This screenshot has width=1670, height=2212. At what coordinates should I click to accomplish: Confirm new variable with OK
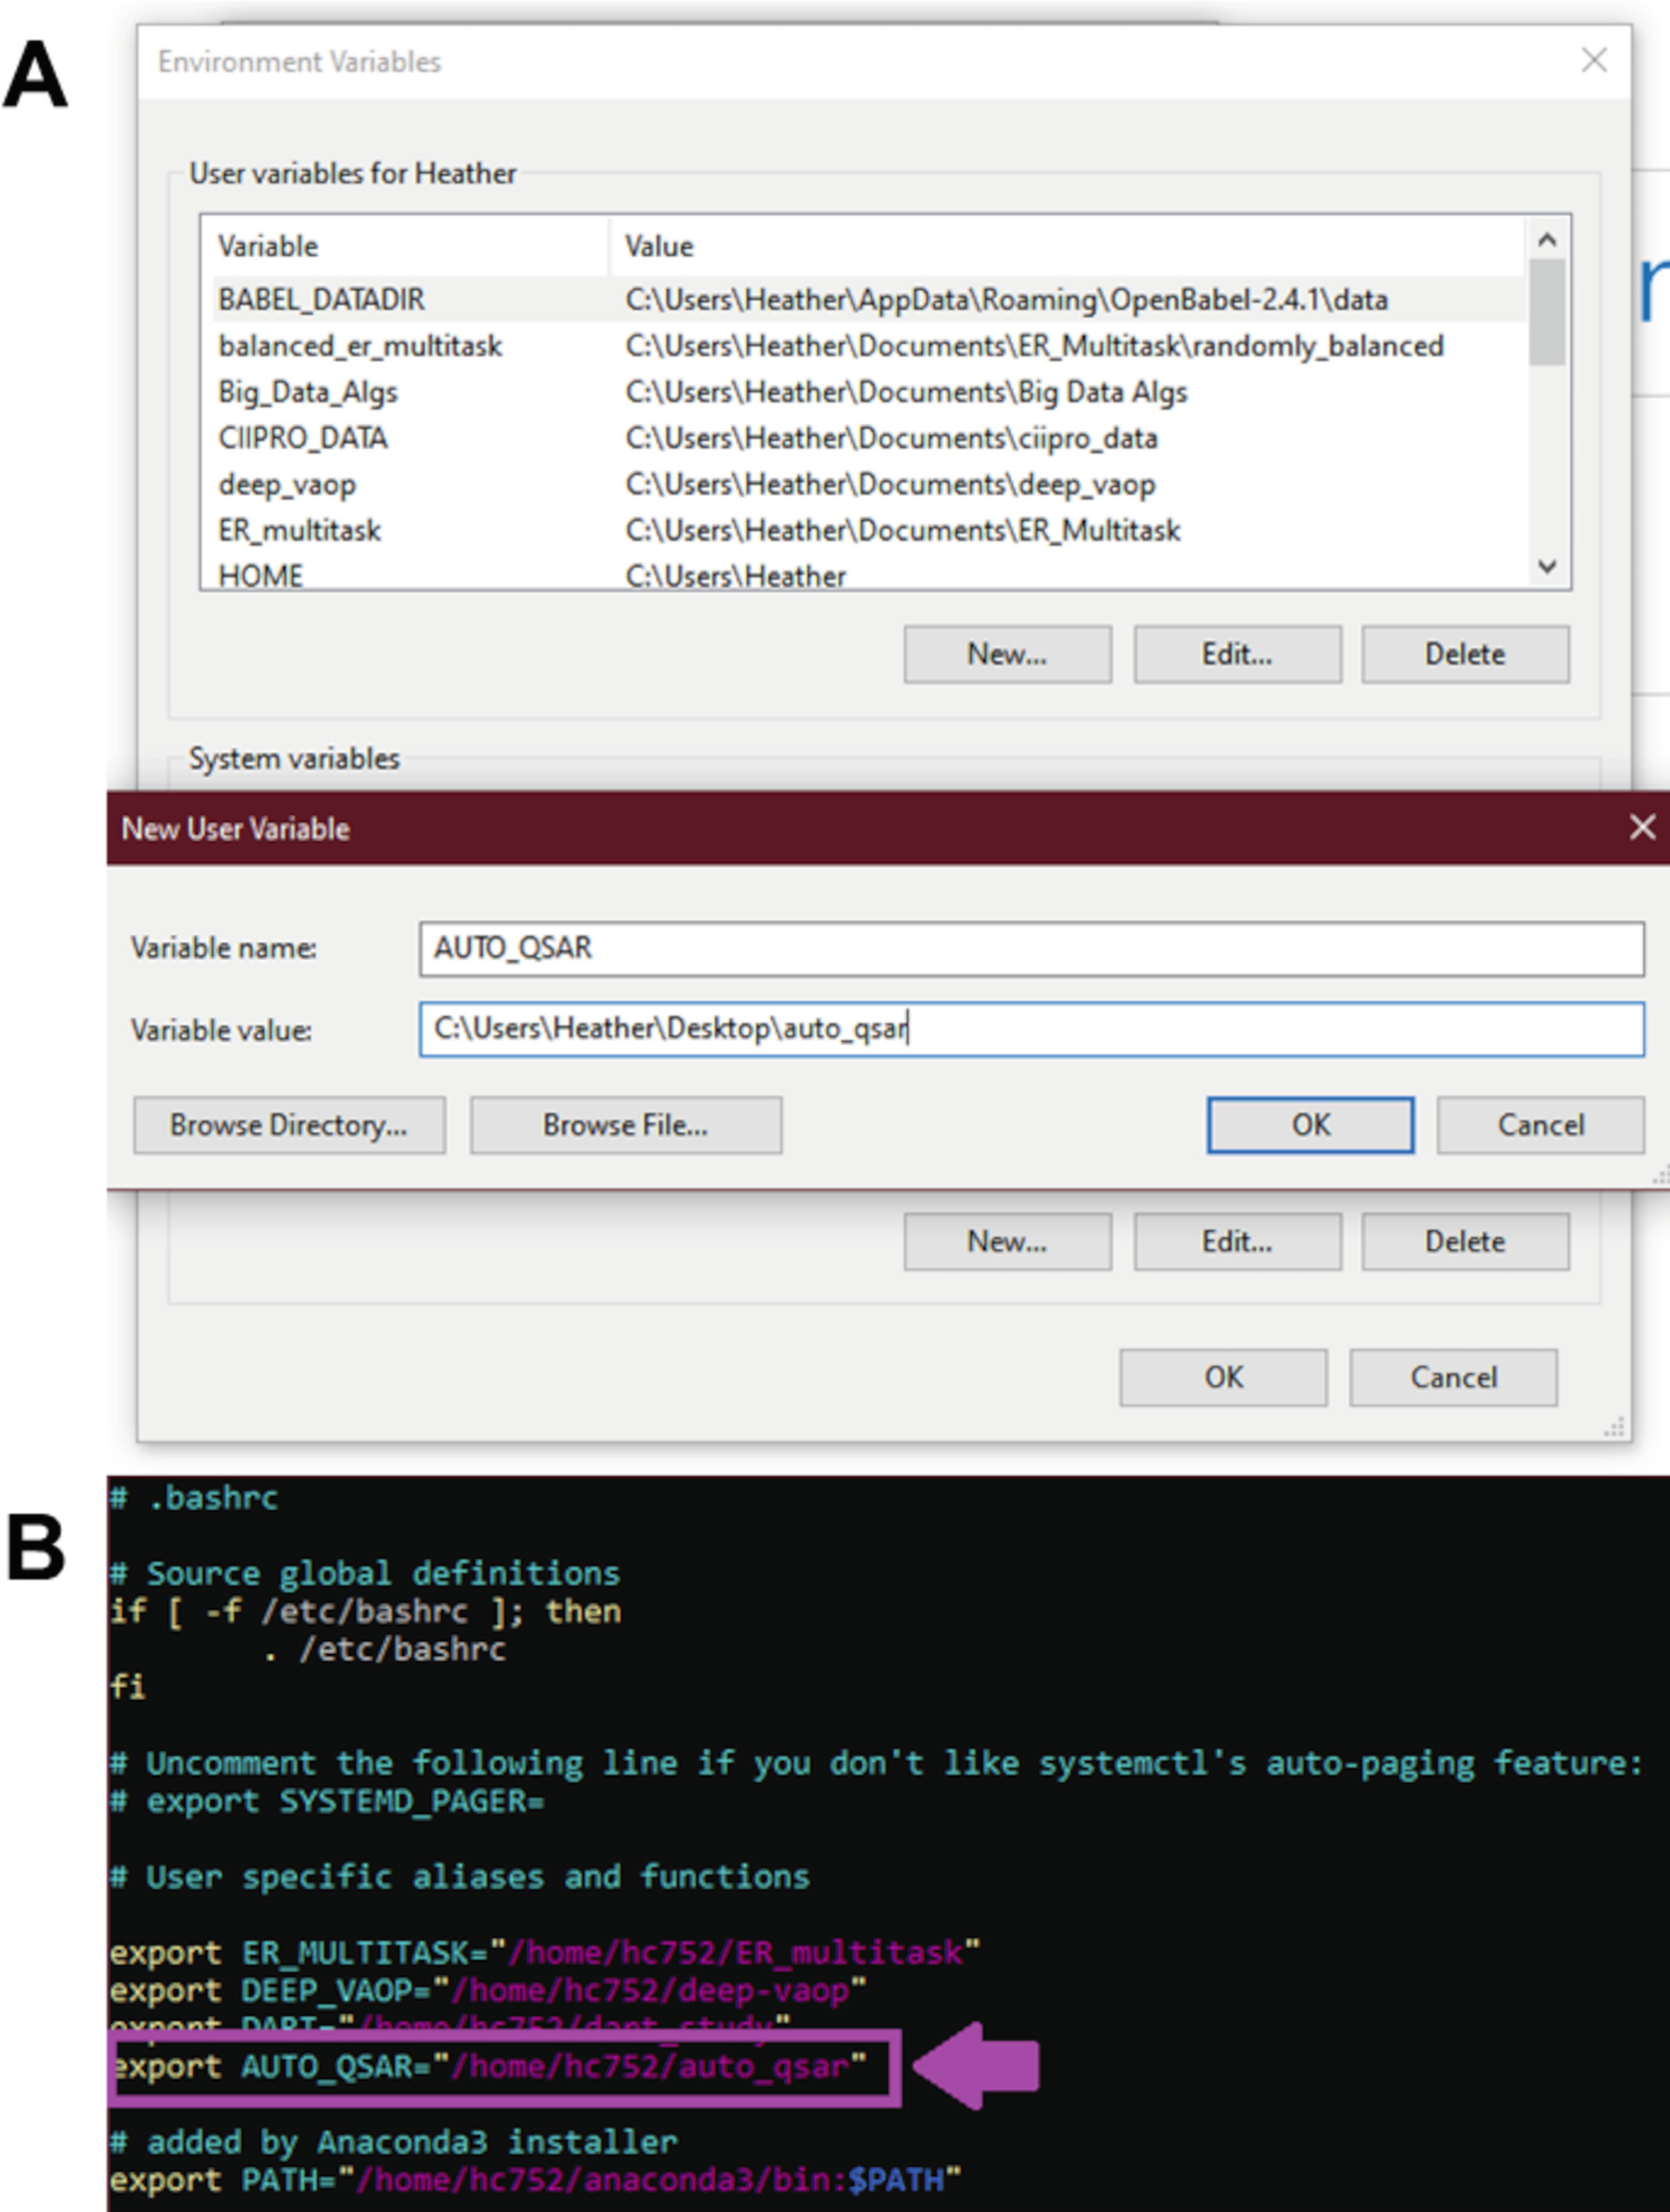point(1311,1125)
